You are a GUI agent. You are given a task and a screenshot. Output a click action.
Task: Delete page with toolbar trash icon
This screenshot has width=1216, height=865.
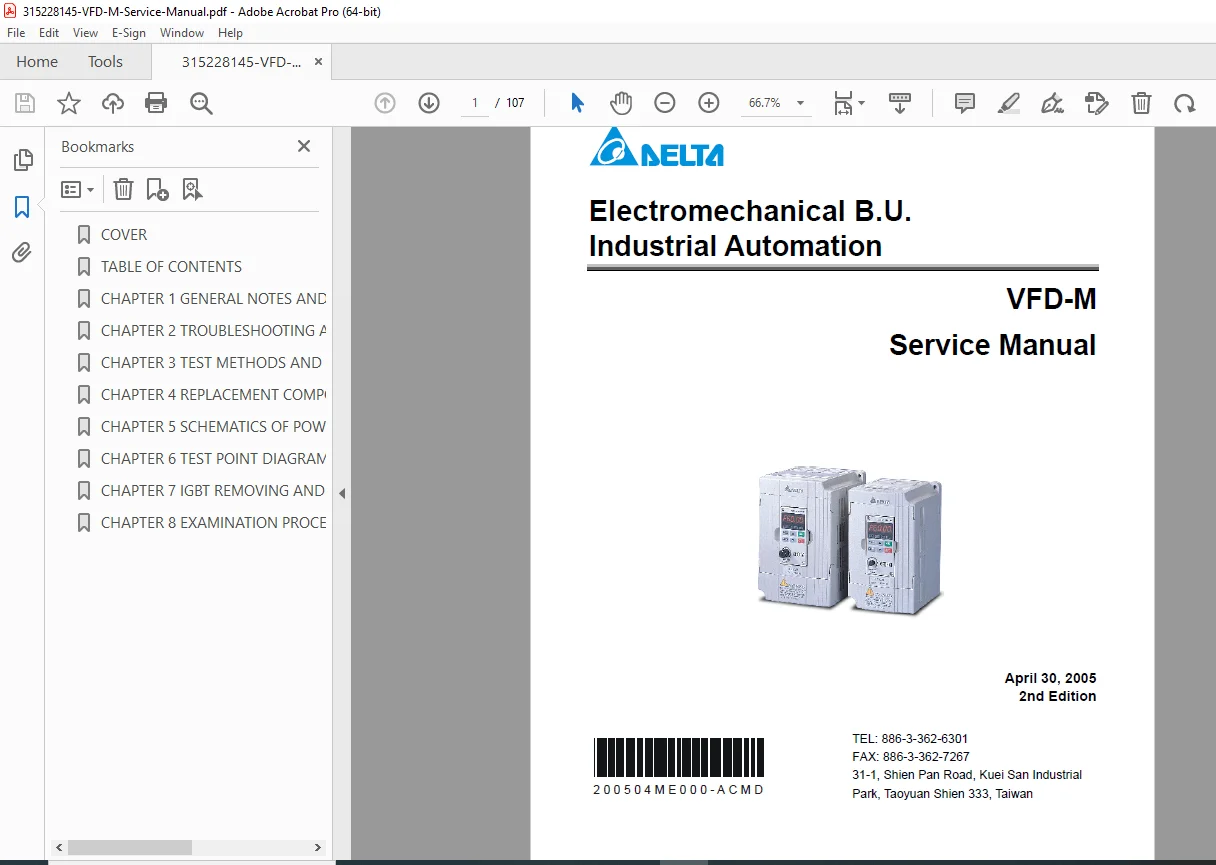[1141, 103]
